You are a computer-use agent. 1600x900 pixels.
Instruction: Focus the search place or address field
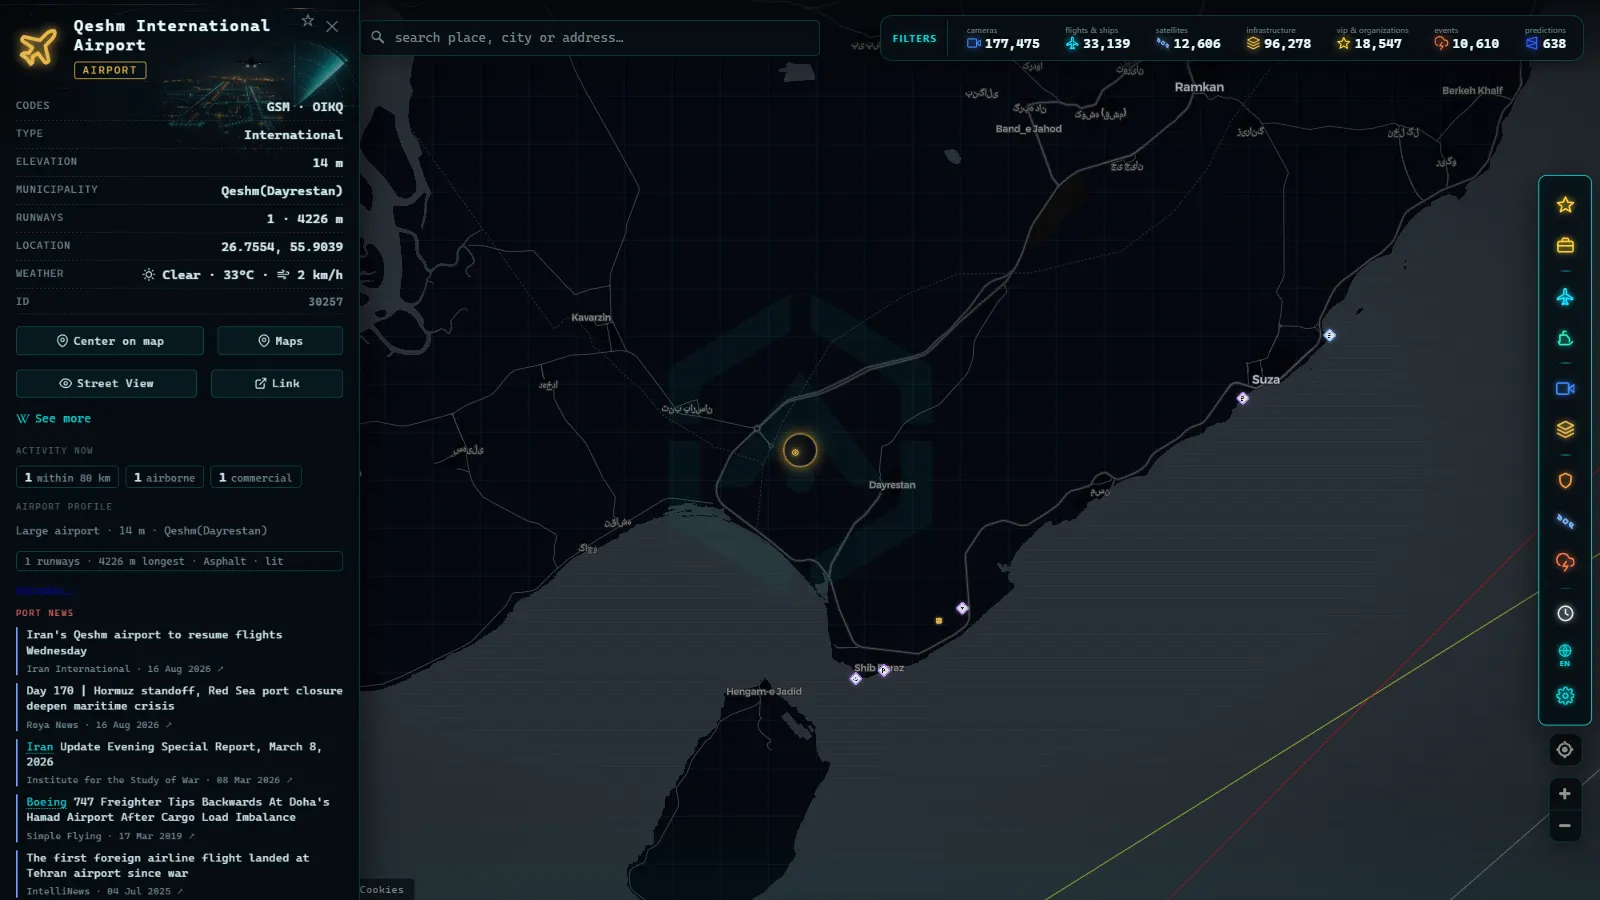coord(590,38)
